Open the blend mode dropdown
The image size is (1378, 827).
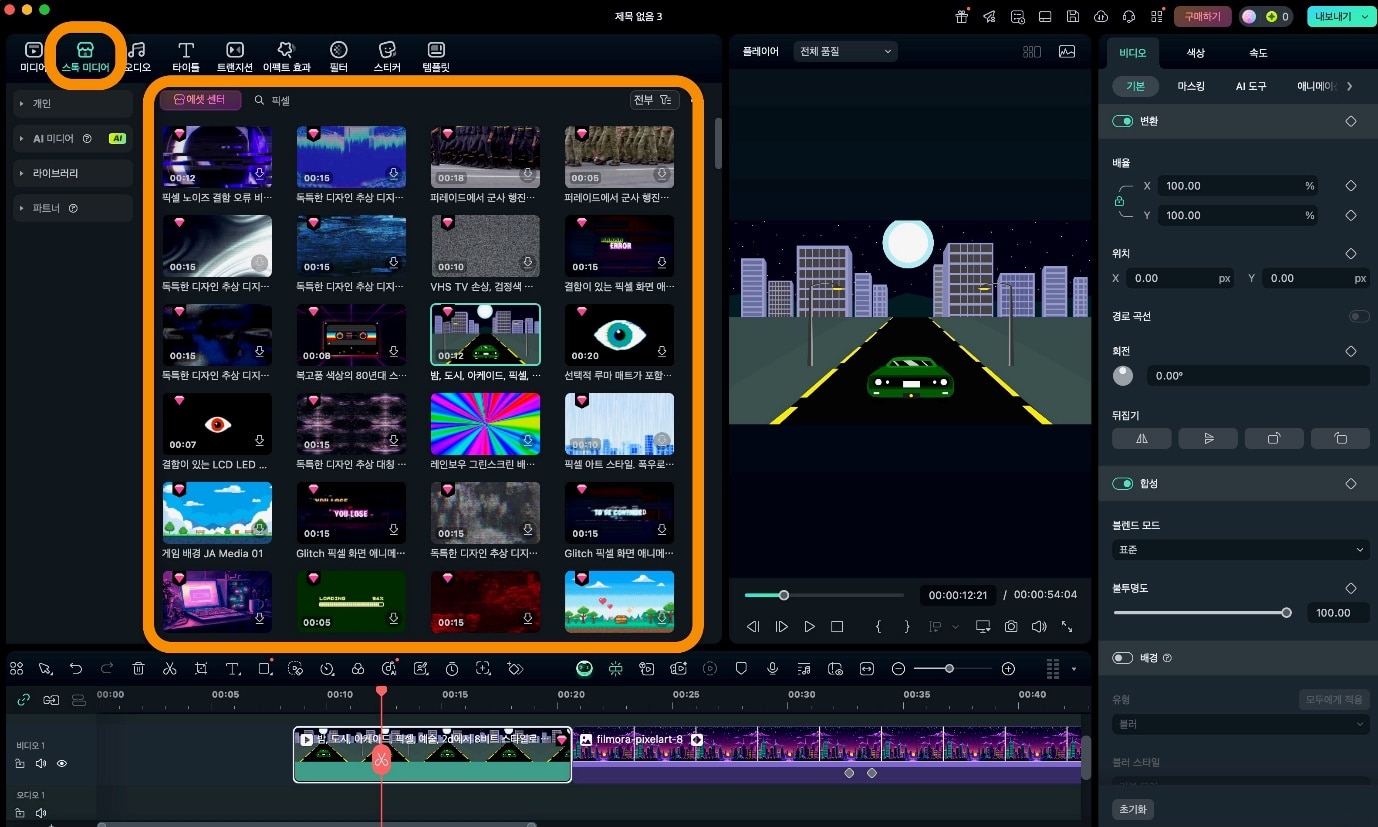pos(1240,550)
